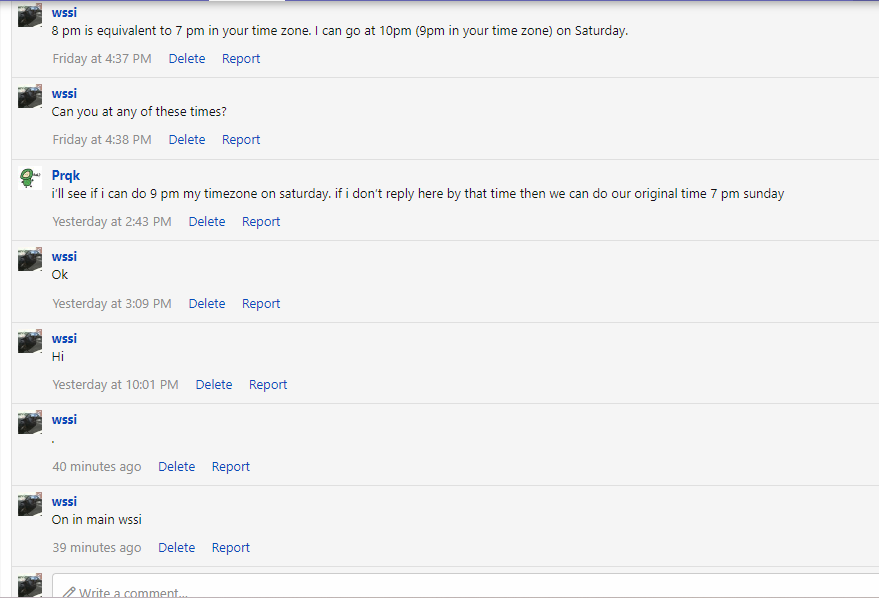Open wssi username above the "Ok" comment

(64, 257)
